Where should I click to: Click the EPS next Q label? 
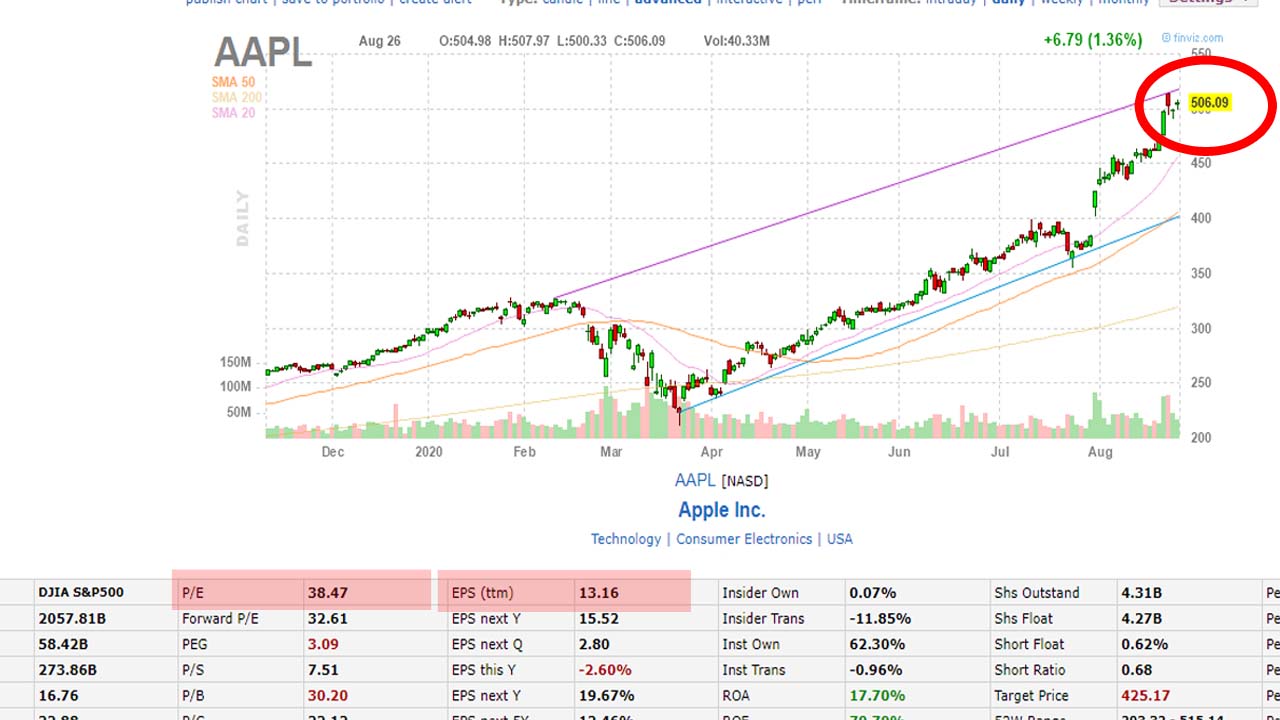click(x=487, y=645)
